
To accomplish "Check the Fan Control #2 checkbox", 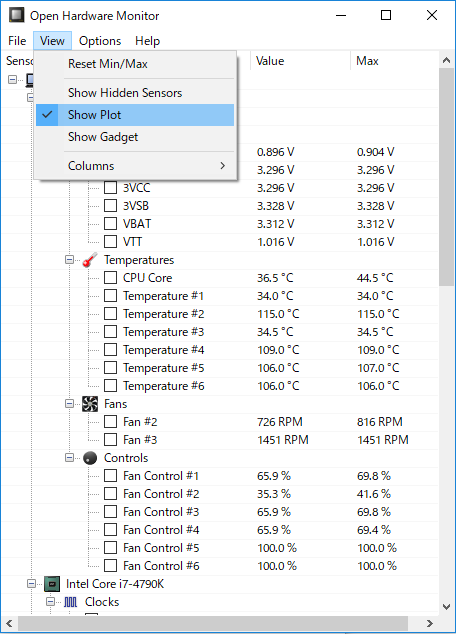I will tap(110, 494).
